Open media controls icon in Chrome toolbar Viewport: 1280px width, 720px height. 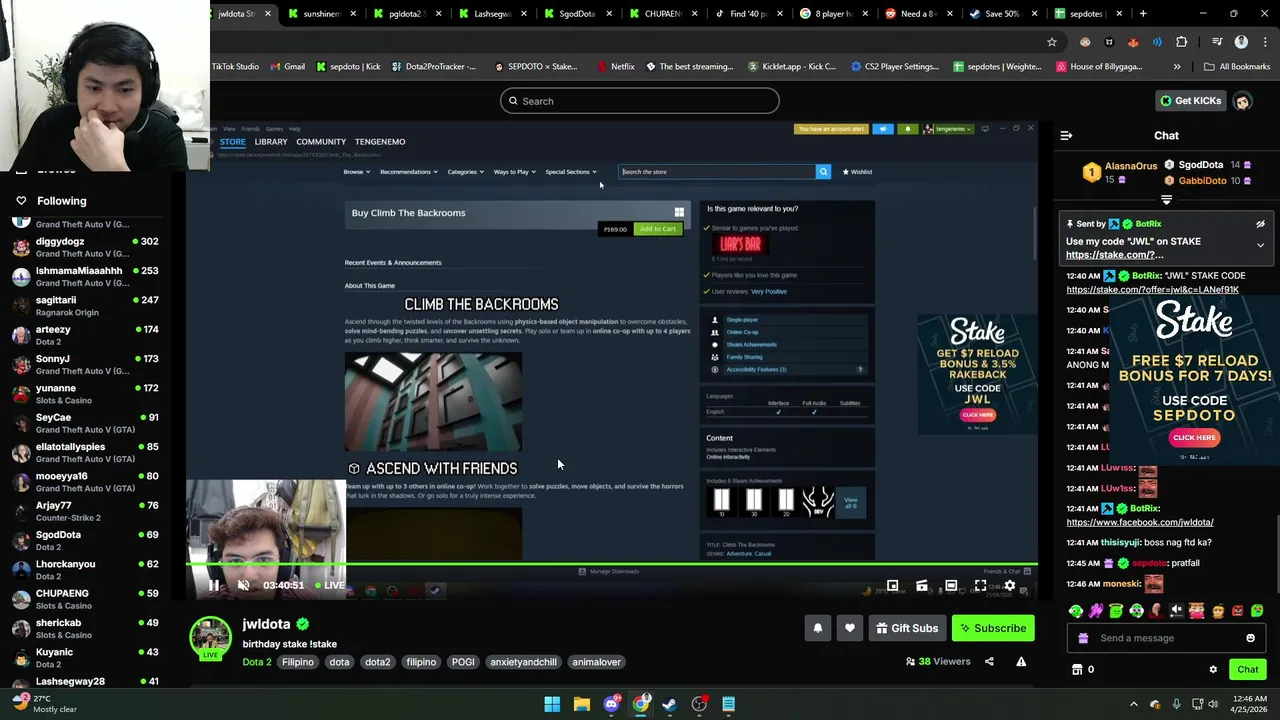(1217, 42)
